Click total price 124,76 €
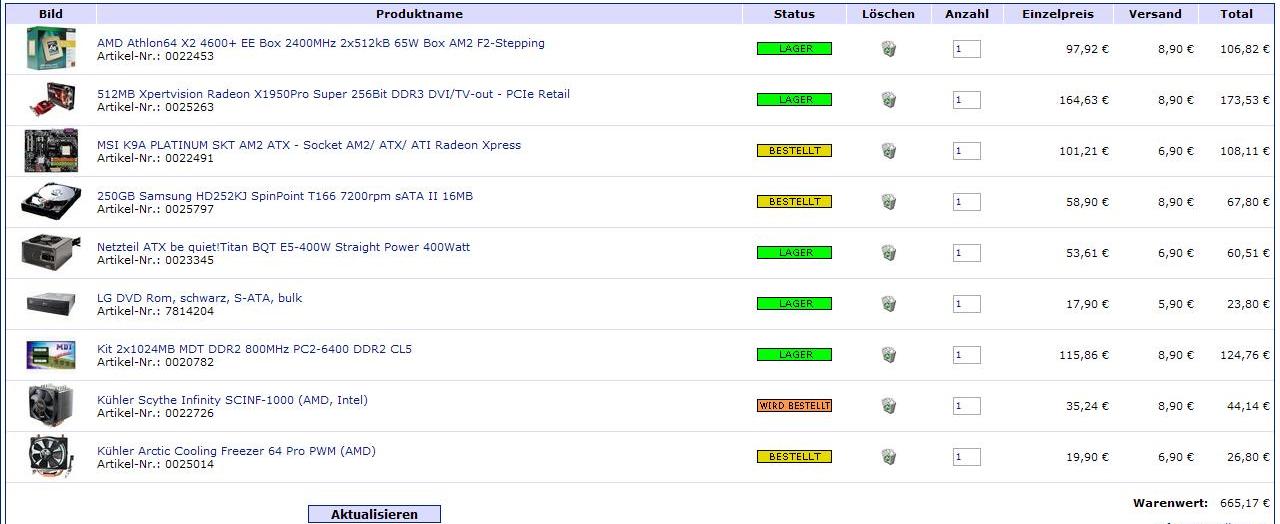The height and width of the screenshot is (524, 1280). (x=1245, y=355)
